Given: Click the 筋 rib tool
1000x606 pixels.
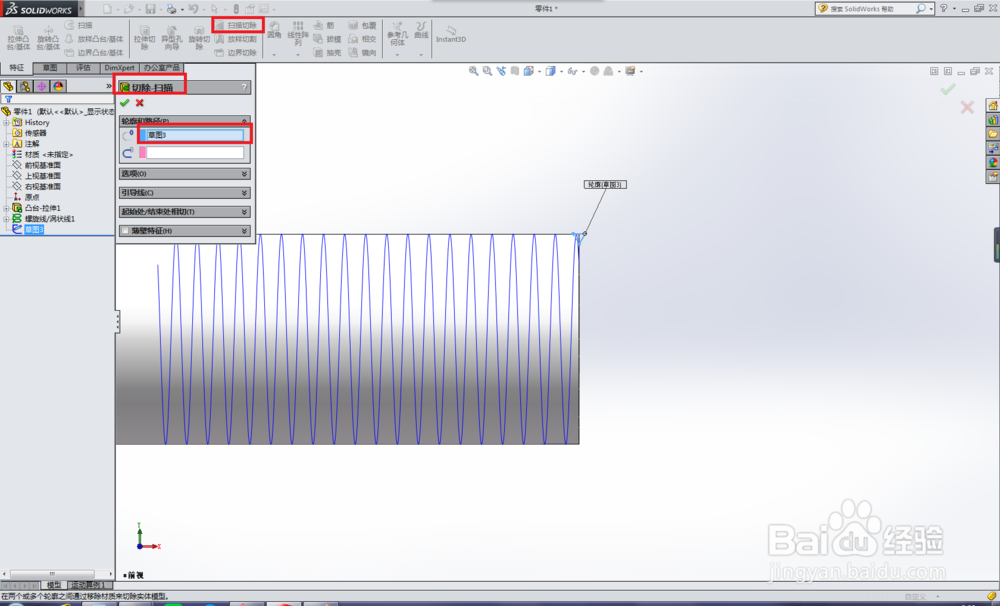Looking at the screenshot, I should click(325, 26).
